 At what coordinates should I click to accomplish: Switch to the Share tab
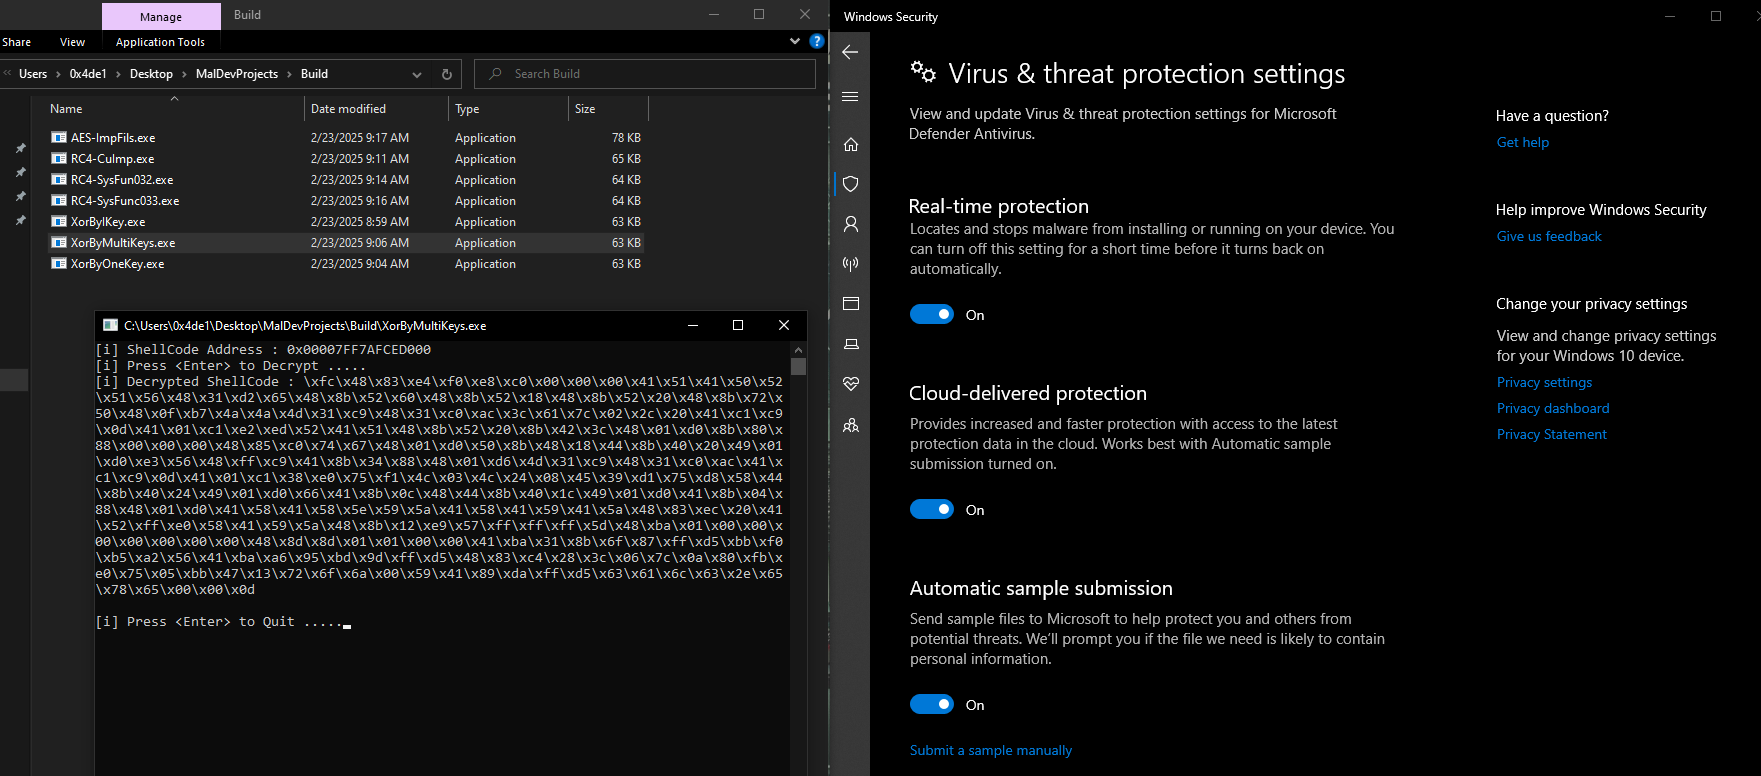click(x=17, y=42)
